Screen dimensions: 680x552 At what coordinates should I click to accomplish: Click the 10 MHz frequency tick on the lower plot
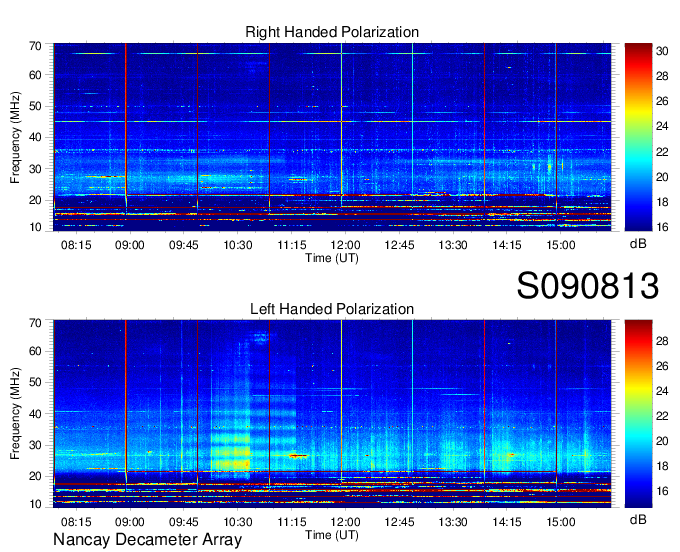click(35, 504)
